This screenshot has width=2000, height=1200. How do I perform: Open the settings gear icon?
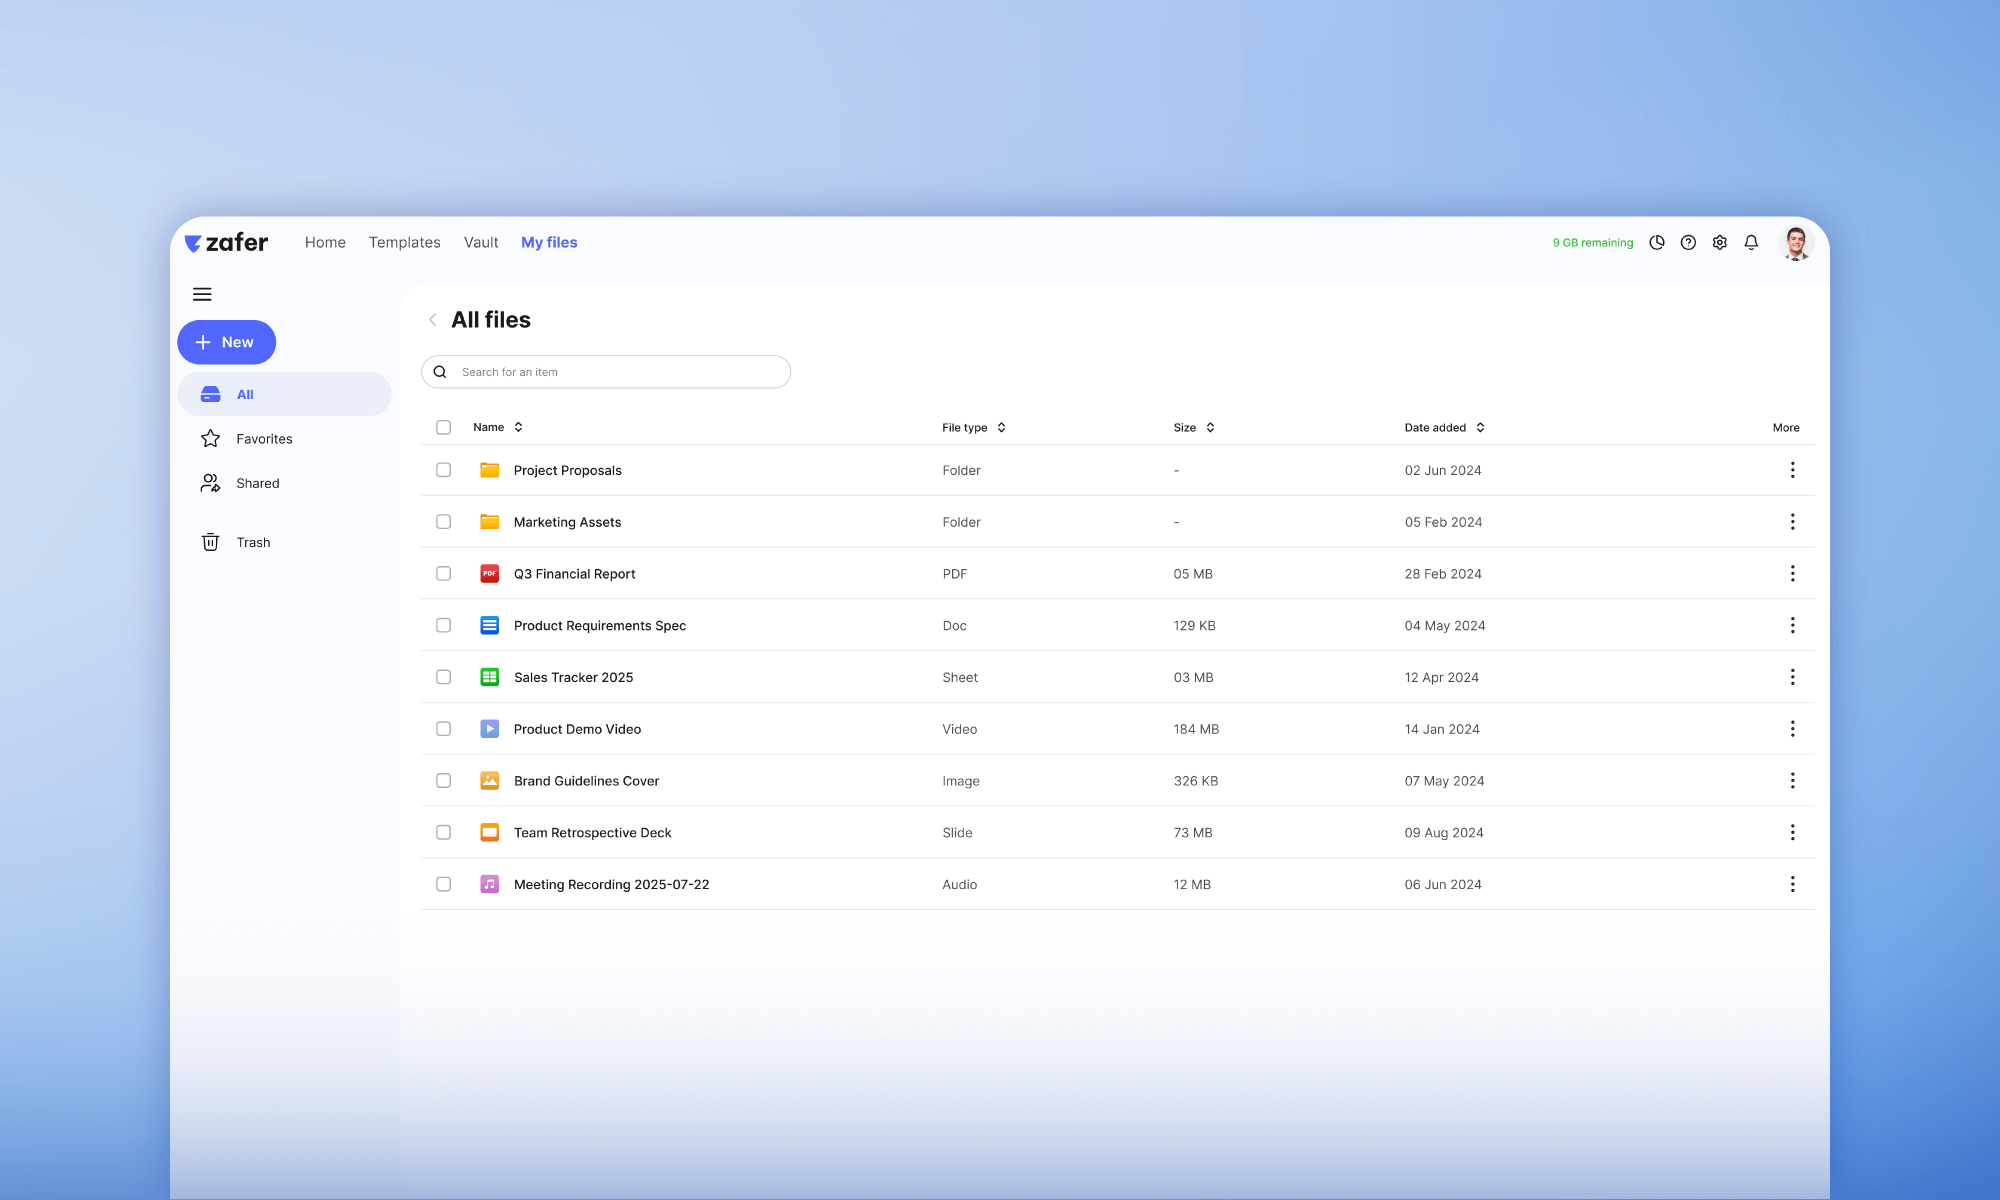coord(1720,242)
